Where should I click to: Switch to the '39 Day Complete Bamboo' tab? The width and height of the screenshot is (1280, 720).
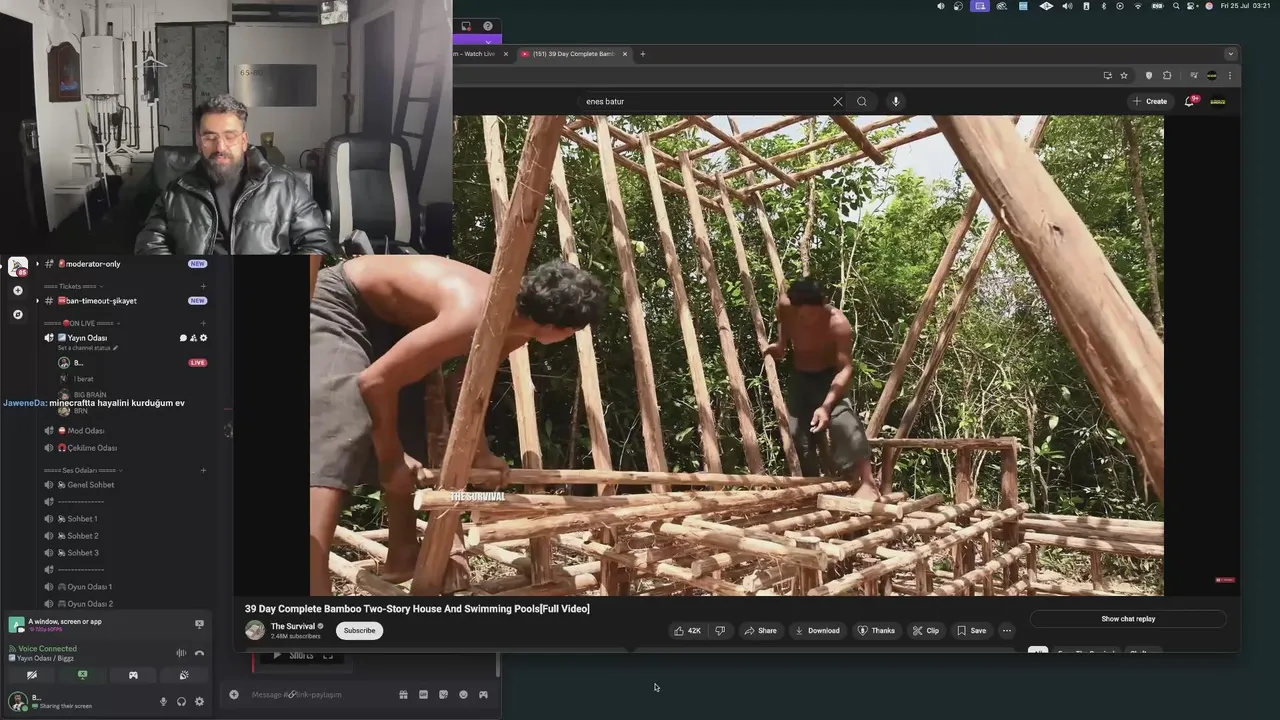573,54
